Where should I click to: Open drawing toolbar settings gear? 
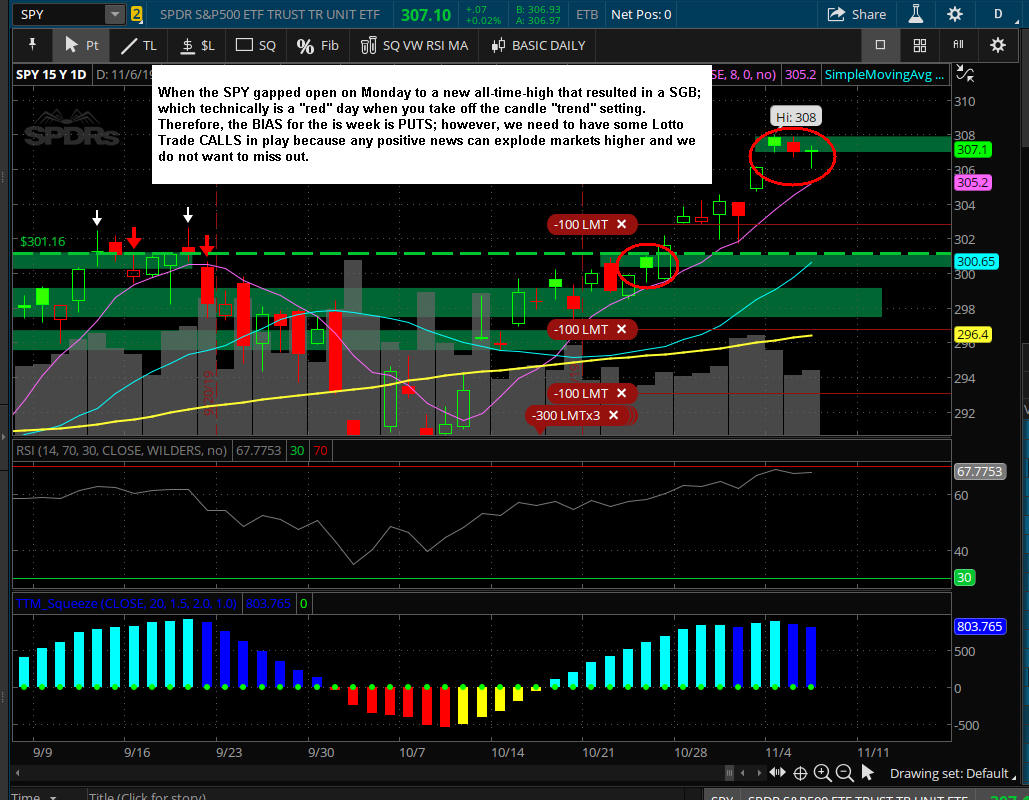click(998, 45)
